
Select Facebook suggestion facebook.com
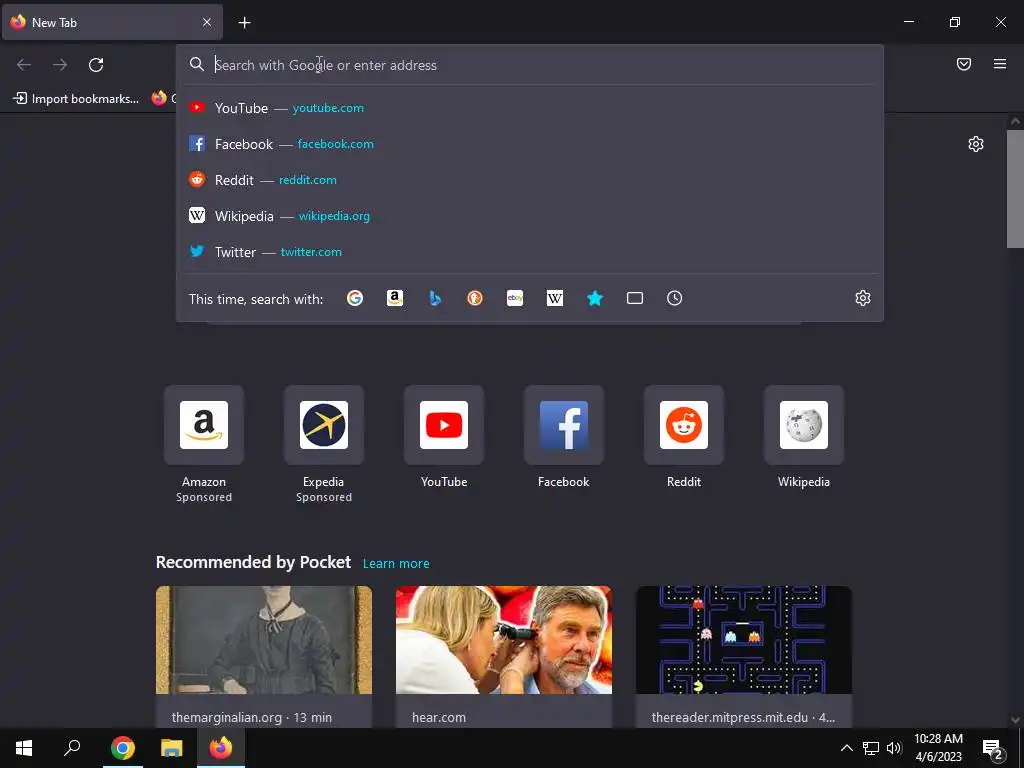point(530,144)
